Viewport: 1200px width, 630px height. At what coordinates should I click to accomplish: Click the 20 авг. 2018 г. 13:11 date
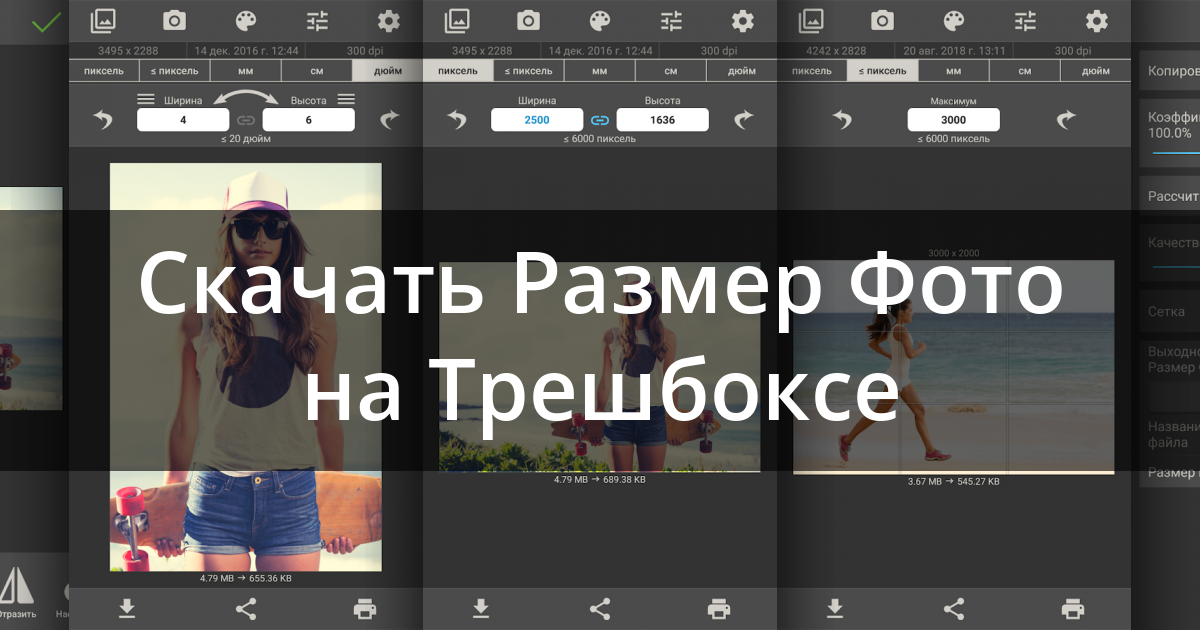pos(954,50)
